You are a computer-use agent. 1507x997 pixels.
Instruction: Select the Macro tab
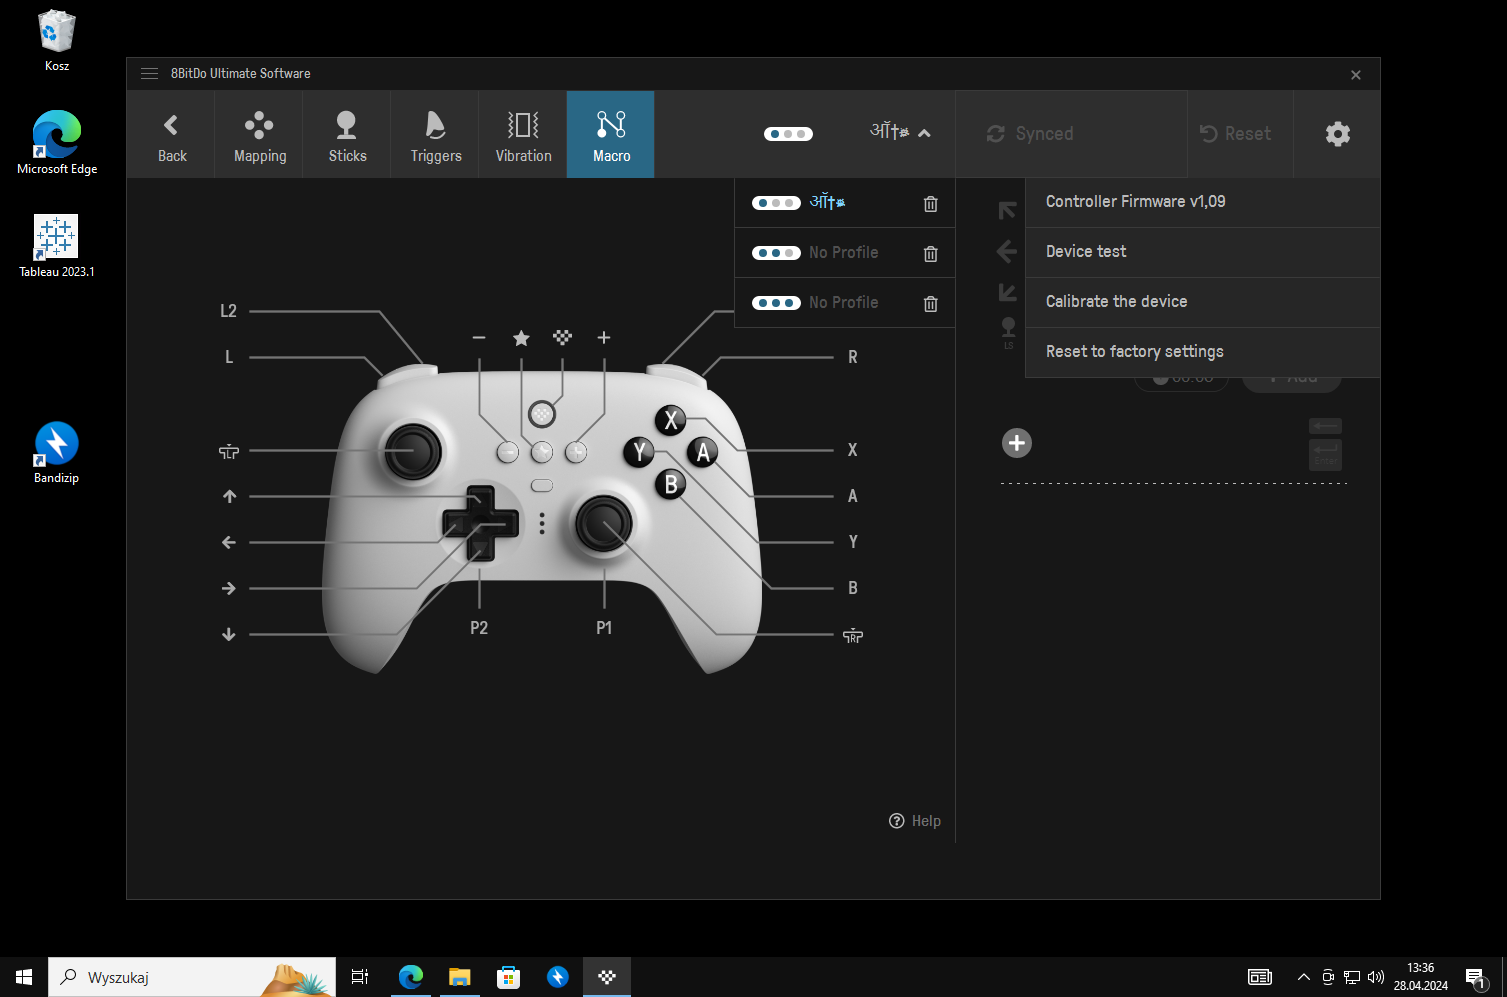[611, 135]
